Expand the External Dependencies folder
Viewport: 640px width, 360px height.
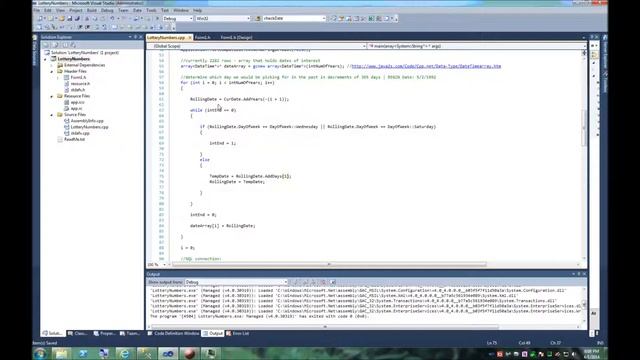(x=52, y=65)
